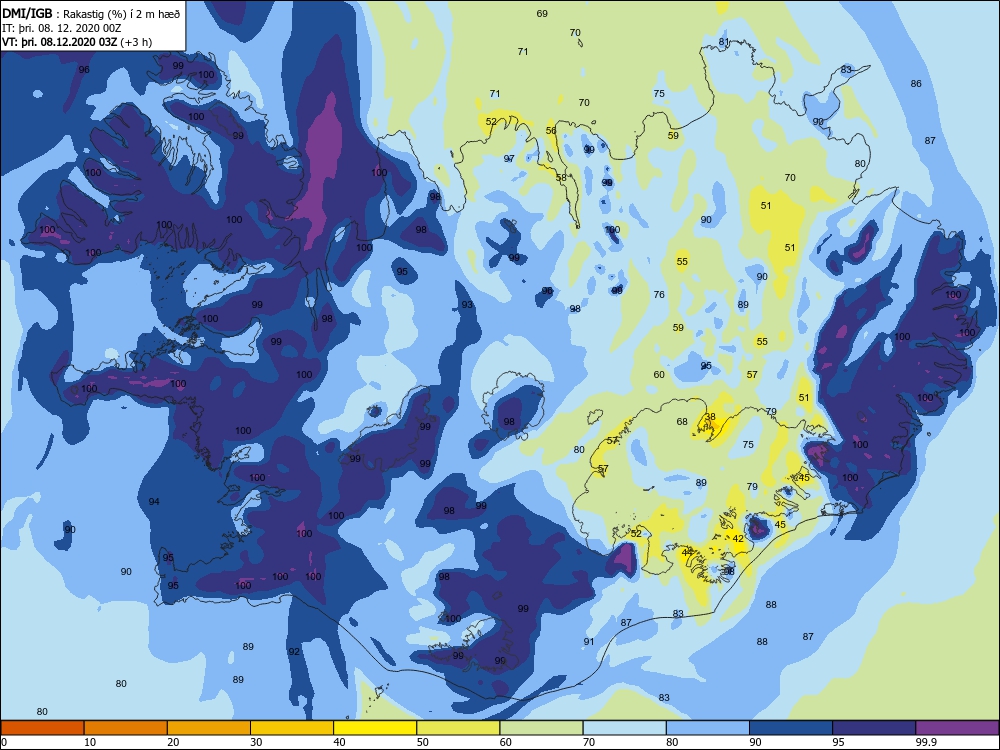1000x750 pixels.
Task: Click the 'IT: þri. 08. 12. 2020 00Z' line
Action: 62,28
